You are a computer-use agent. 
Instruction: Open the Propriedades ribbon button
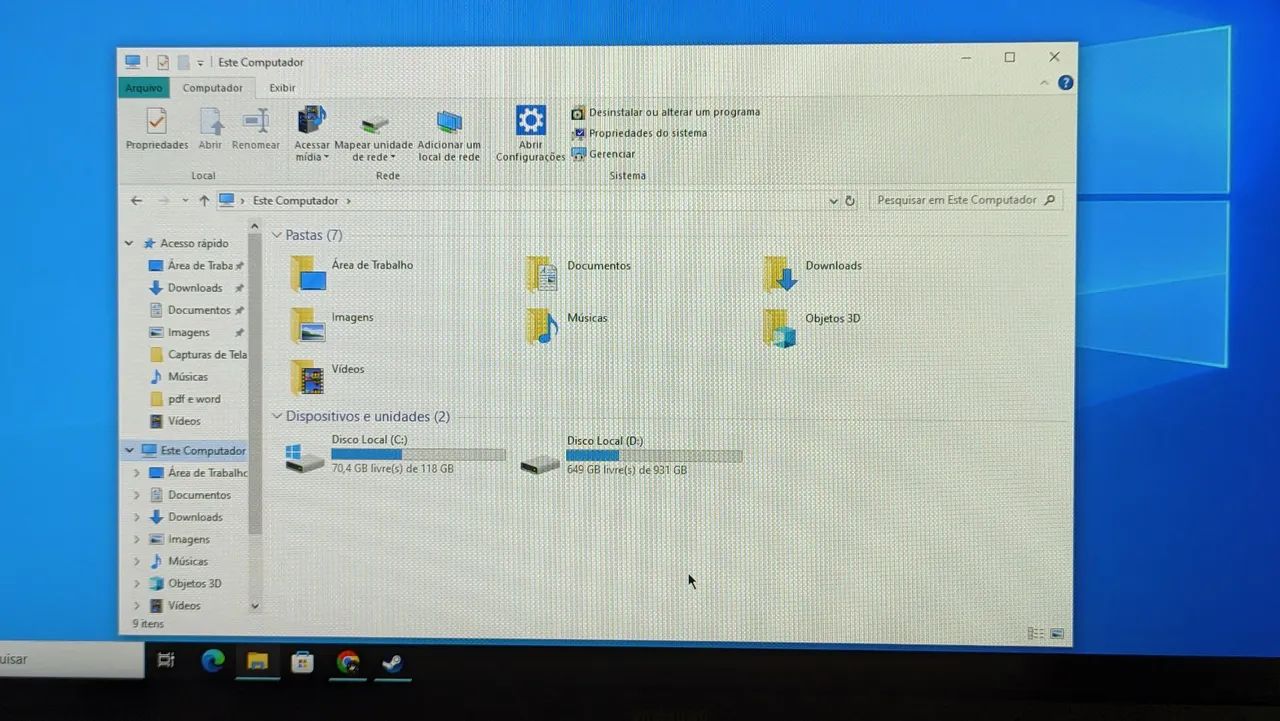pyautogui.click(x=157, y=130)
